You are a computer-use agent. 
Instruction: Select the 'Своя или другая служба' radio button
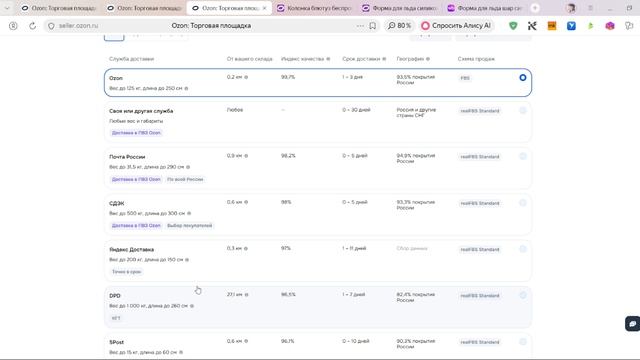[x=522, y=111]
